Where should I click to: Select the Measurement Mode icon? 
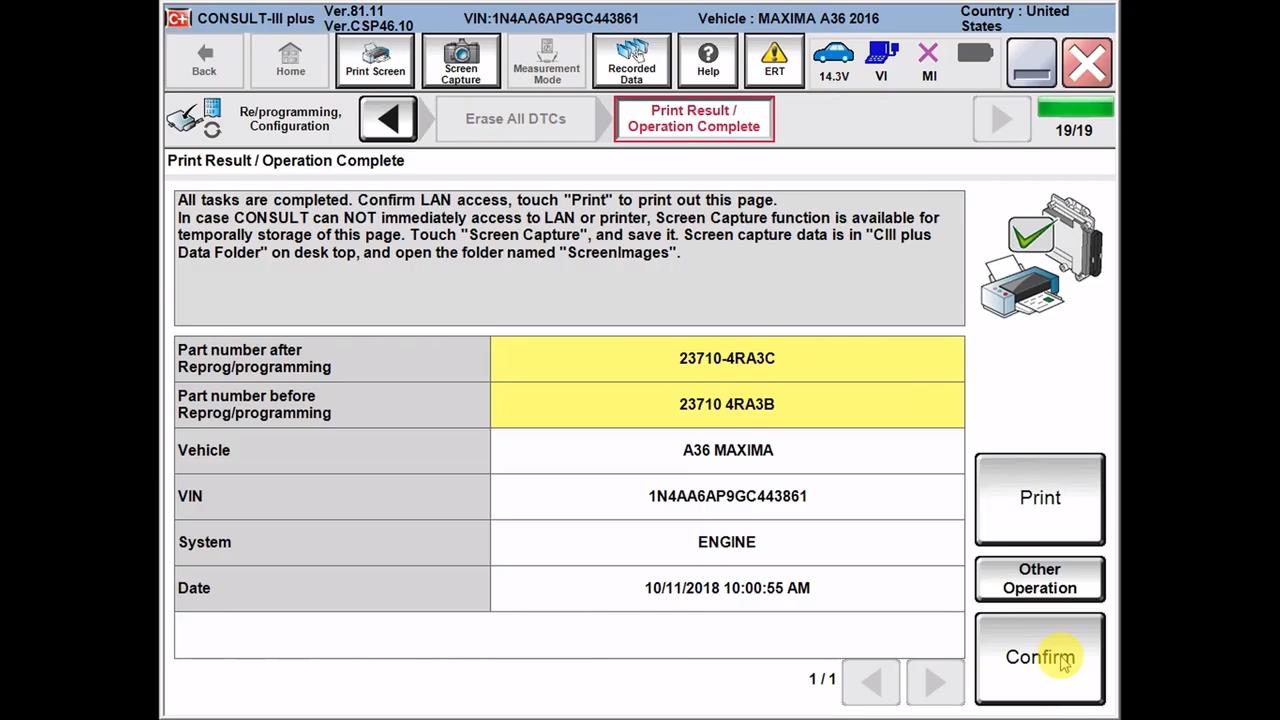coord(547,61)
